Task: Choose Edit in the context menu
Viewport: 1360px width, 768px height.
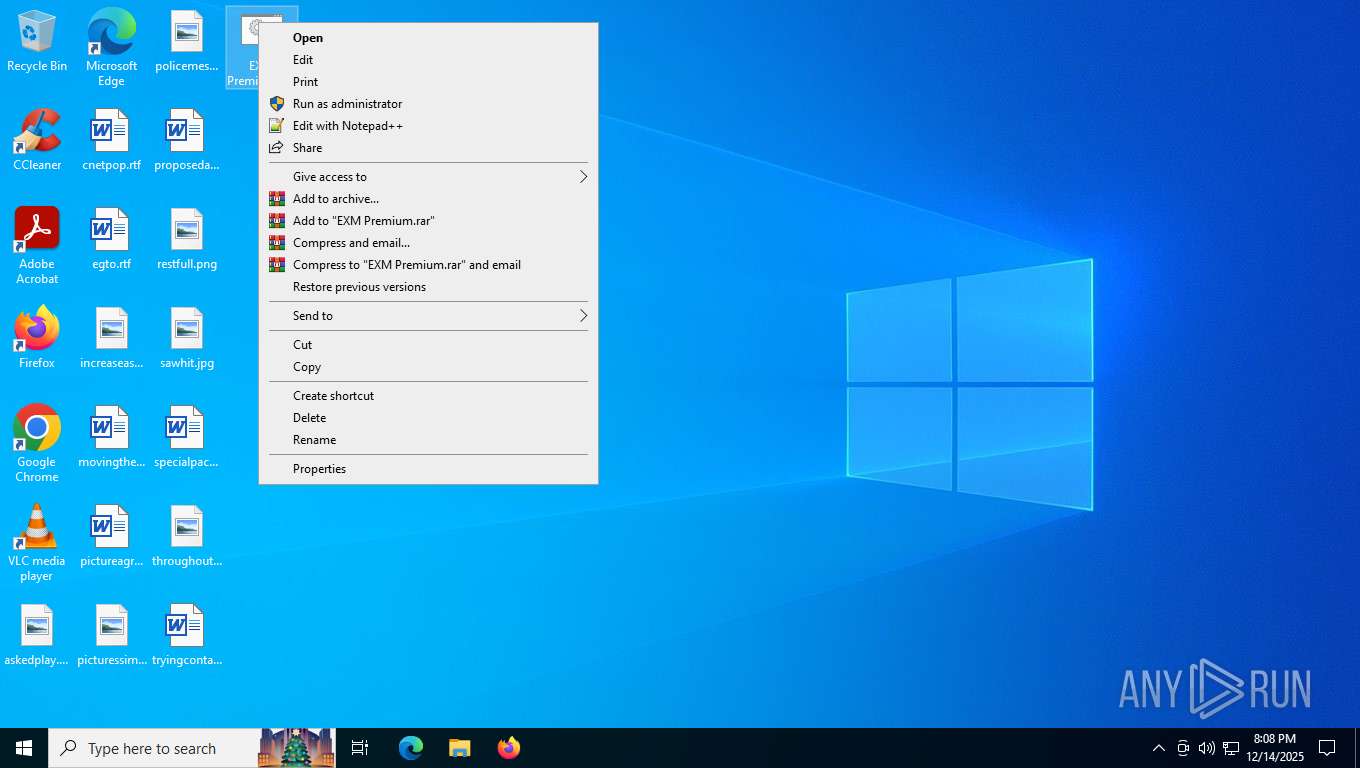Action: [x=428, y=60]
